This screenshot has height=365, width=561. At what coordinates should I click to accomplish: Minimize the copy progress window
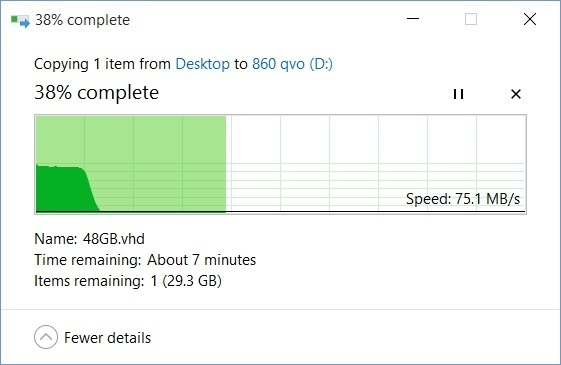[x=413, y=19]
